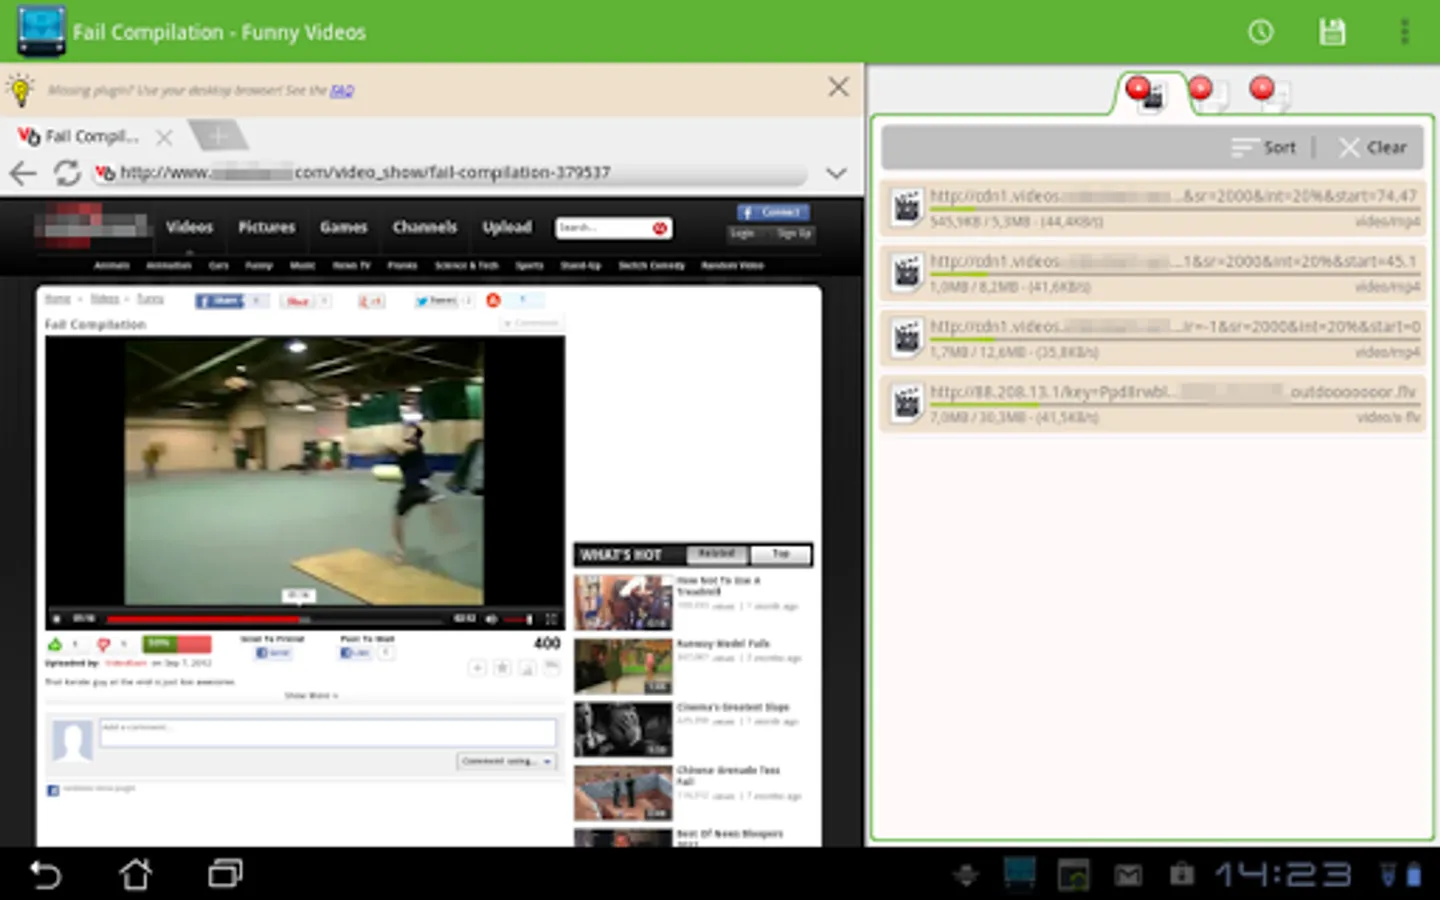1440x900 pixels.
Task: Toggle the thumbs up rating on the video
Action: 56,644
